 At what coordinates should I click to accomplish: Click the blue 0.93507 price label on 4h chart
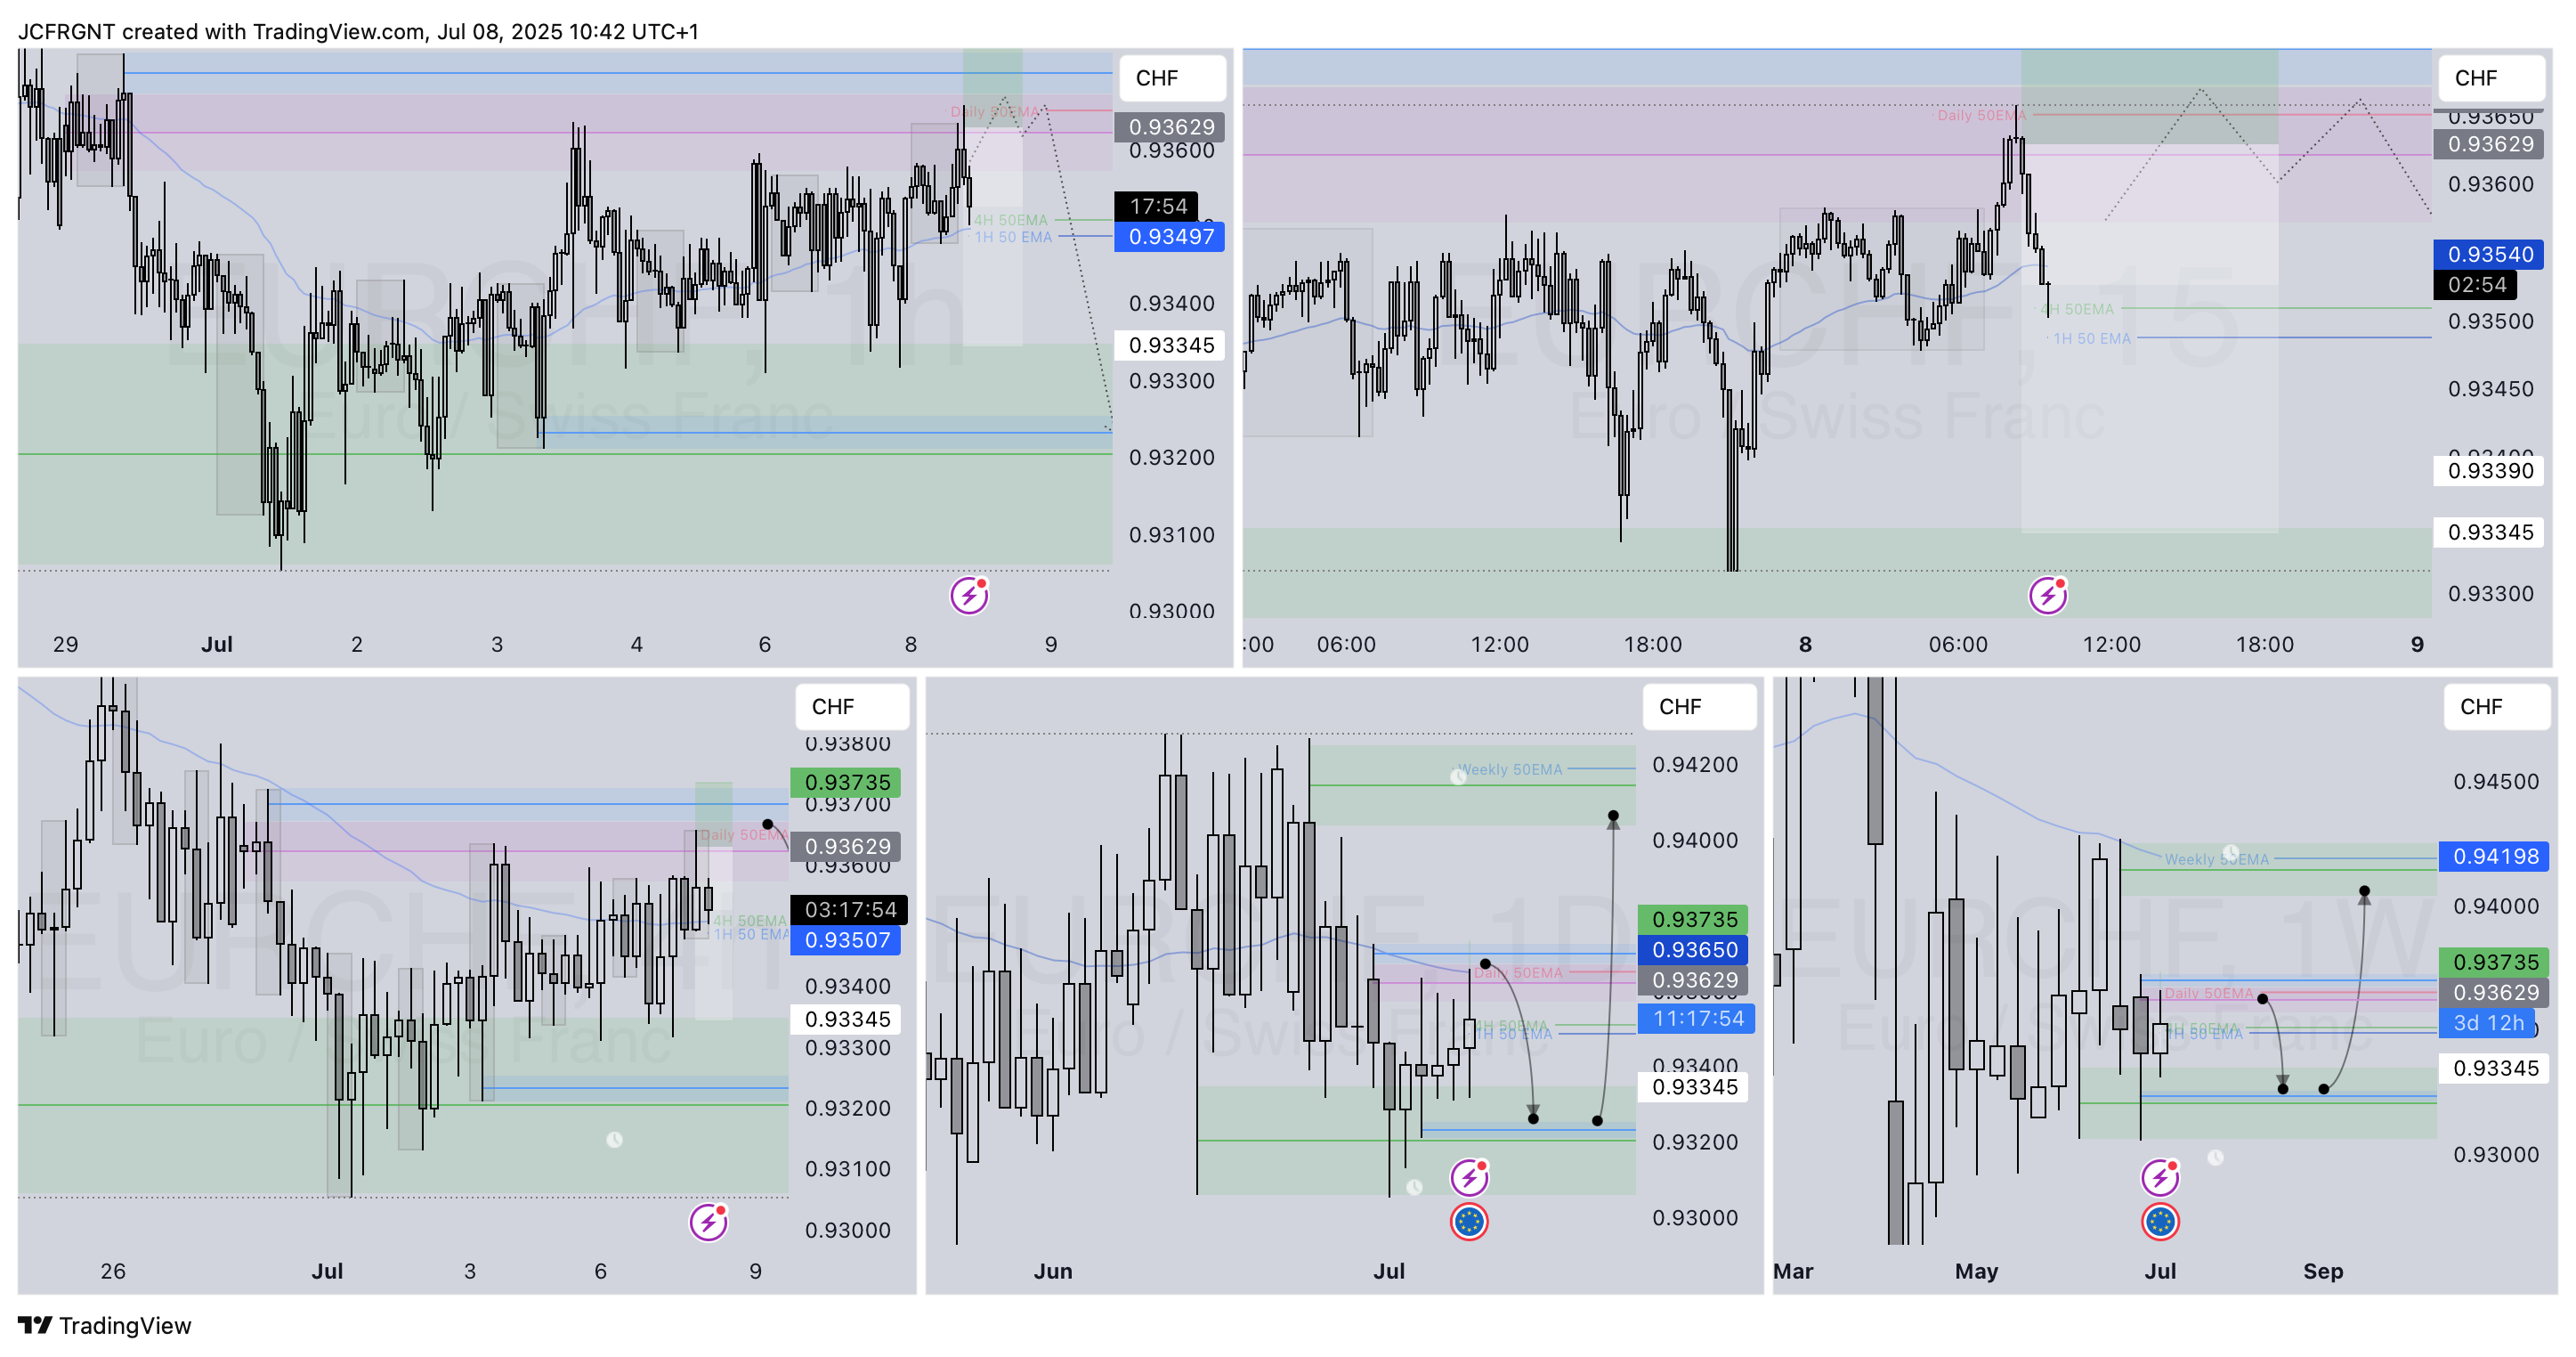point(846,940)
